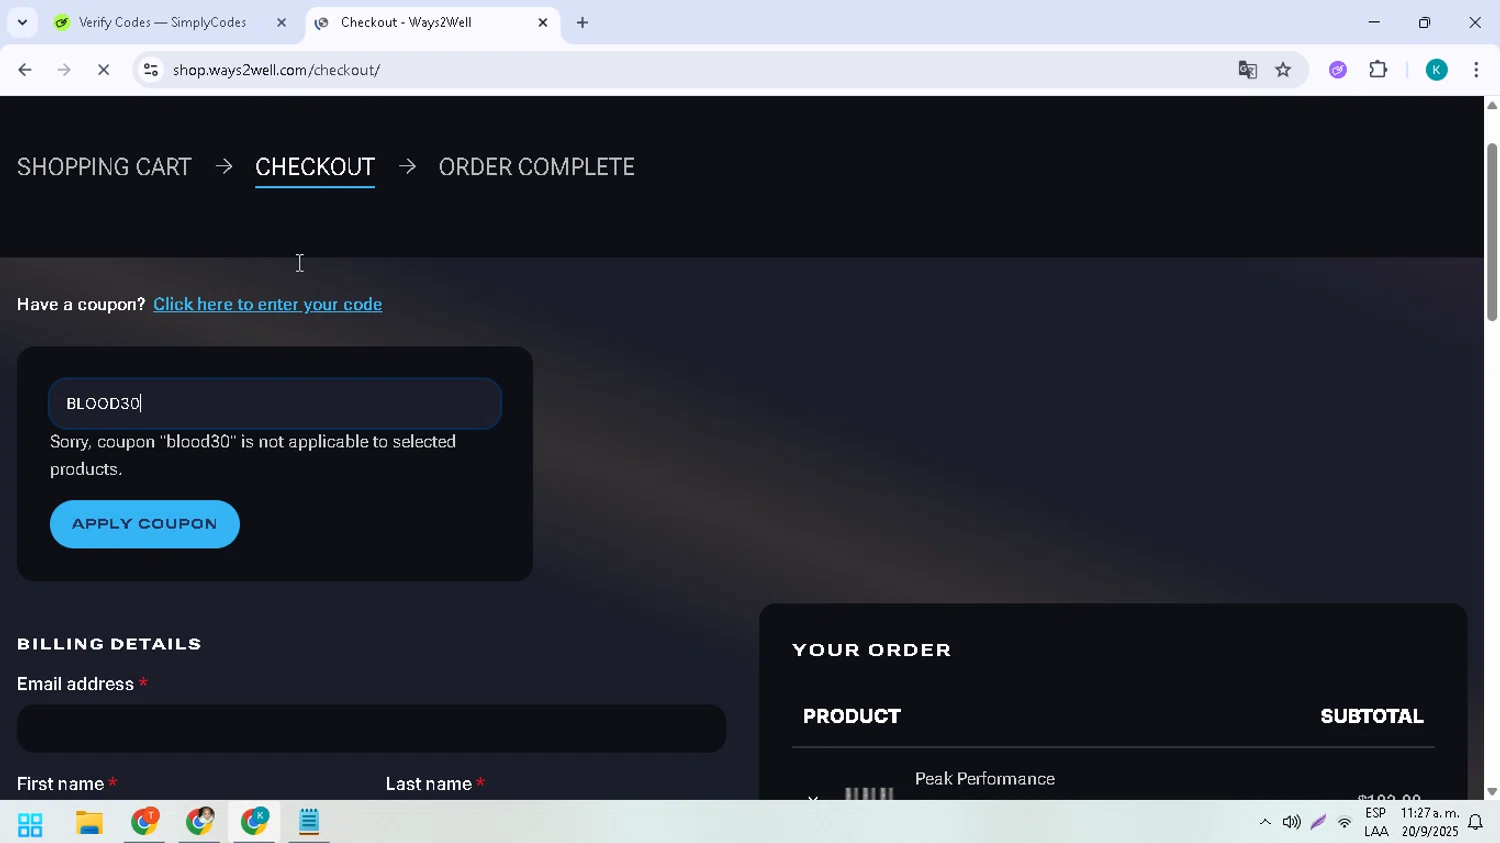Open third Chrome taskbar icon with K
1500x843 pixels.
click(x=254, y=822)
